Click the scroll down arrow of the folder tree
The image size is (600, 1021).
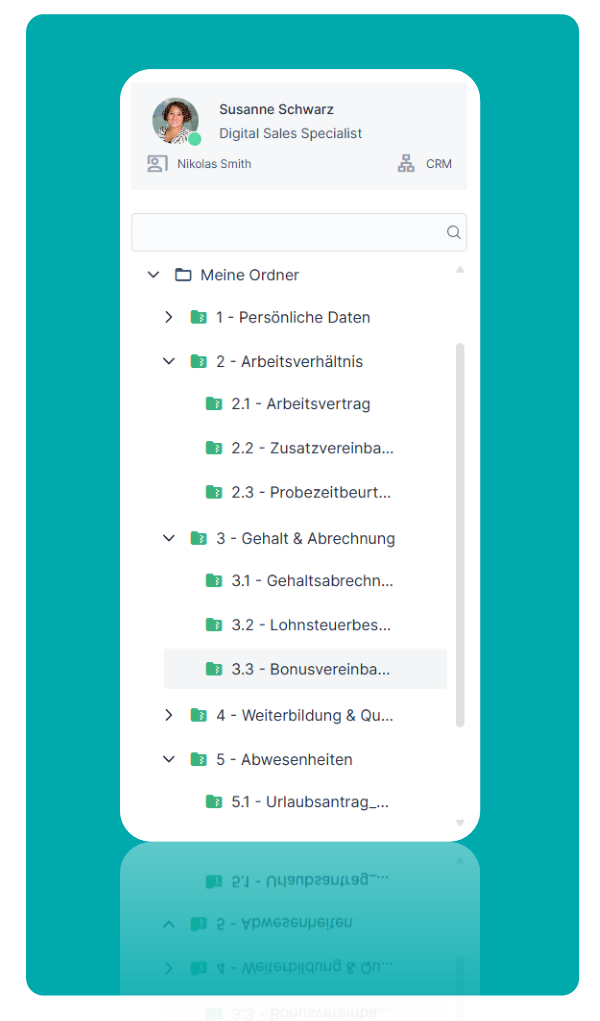(x=460, y=823)
